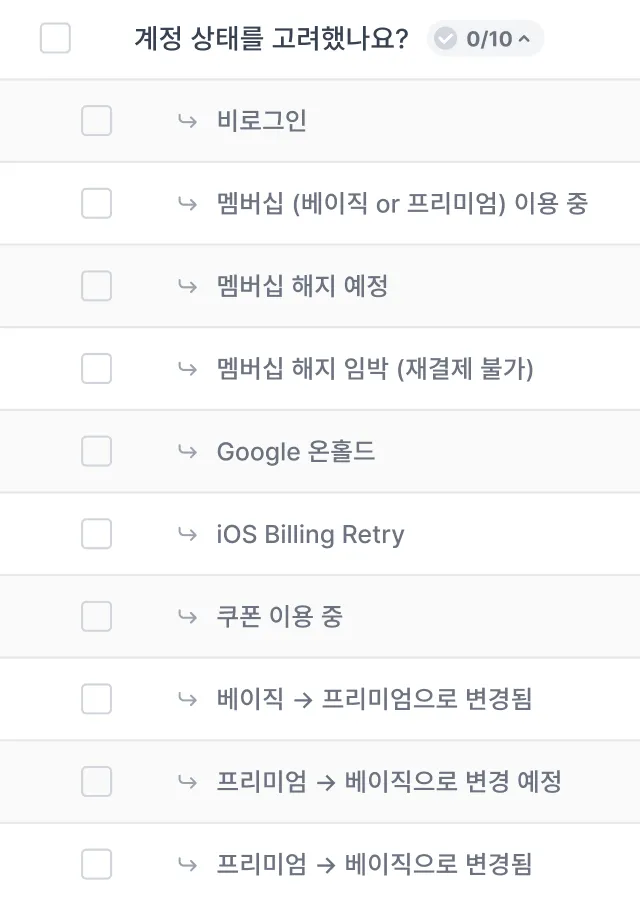
Task: Click the subtask arrow before '멤버십 해지 예정'
Action: (x=187, y=286)
